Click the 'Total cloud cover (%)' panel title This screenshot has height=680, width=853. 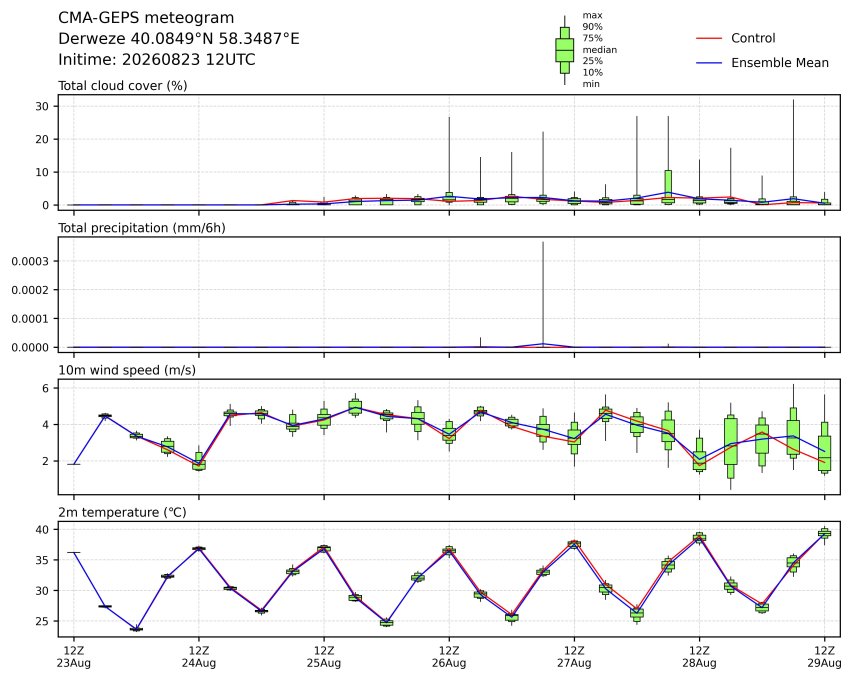pyautogui.click(x=122, y=86)
